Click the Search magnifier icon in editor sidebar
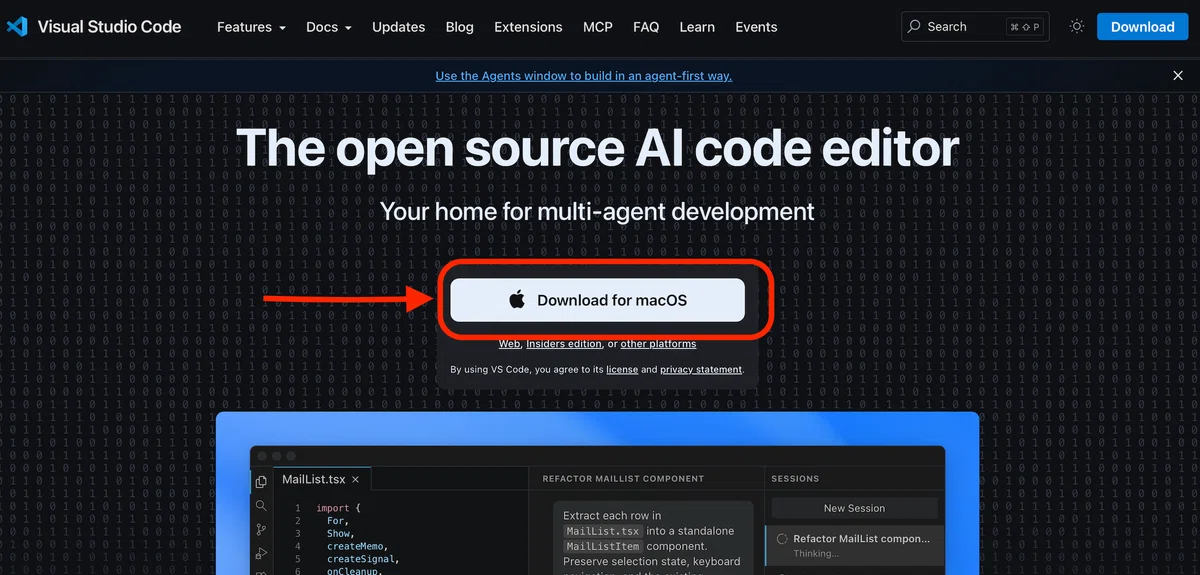The image size is (1200, 575). [x=261, y=506]
